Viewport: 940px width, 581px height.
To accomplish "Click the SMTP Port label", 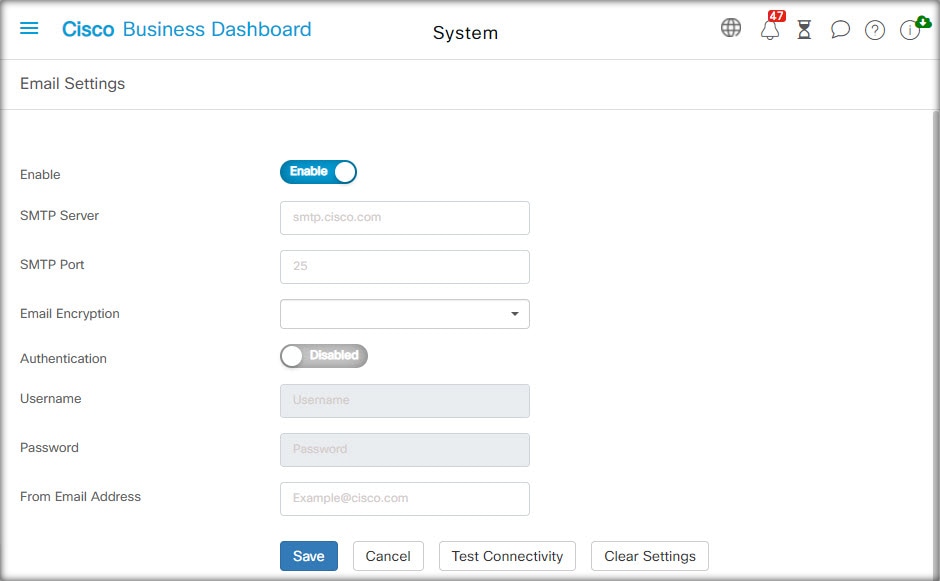I will [52, 264].
